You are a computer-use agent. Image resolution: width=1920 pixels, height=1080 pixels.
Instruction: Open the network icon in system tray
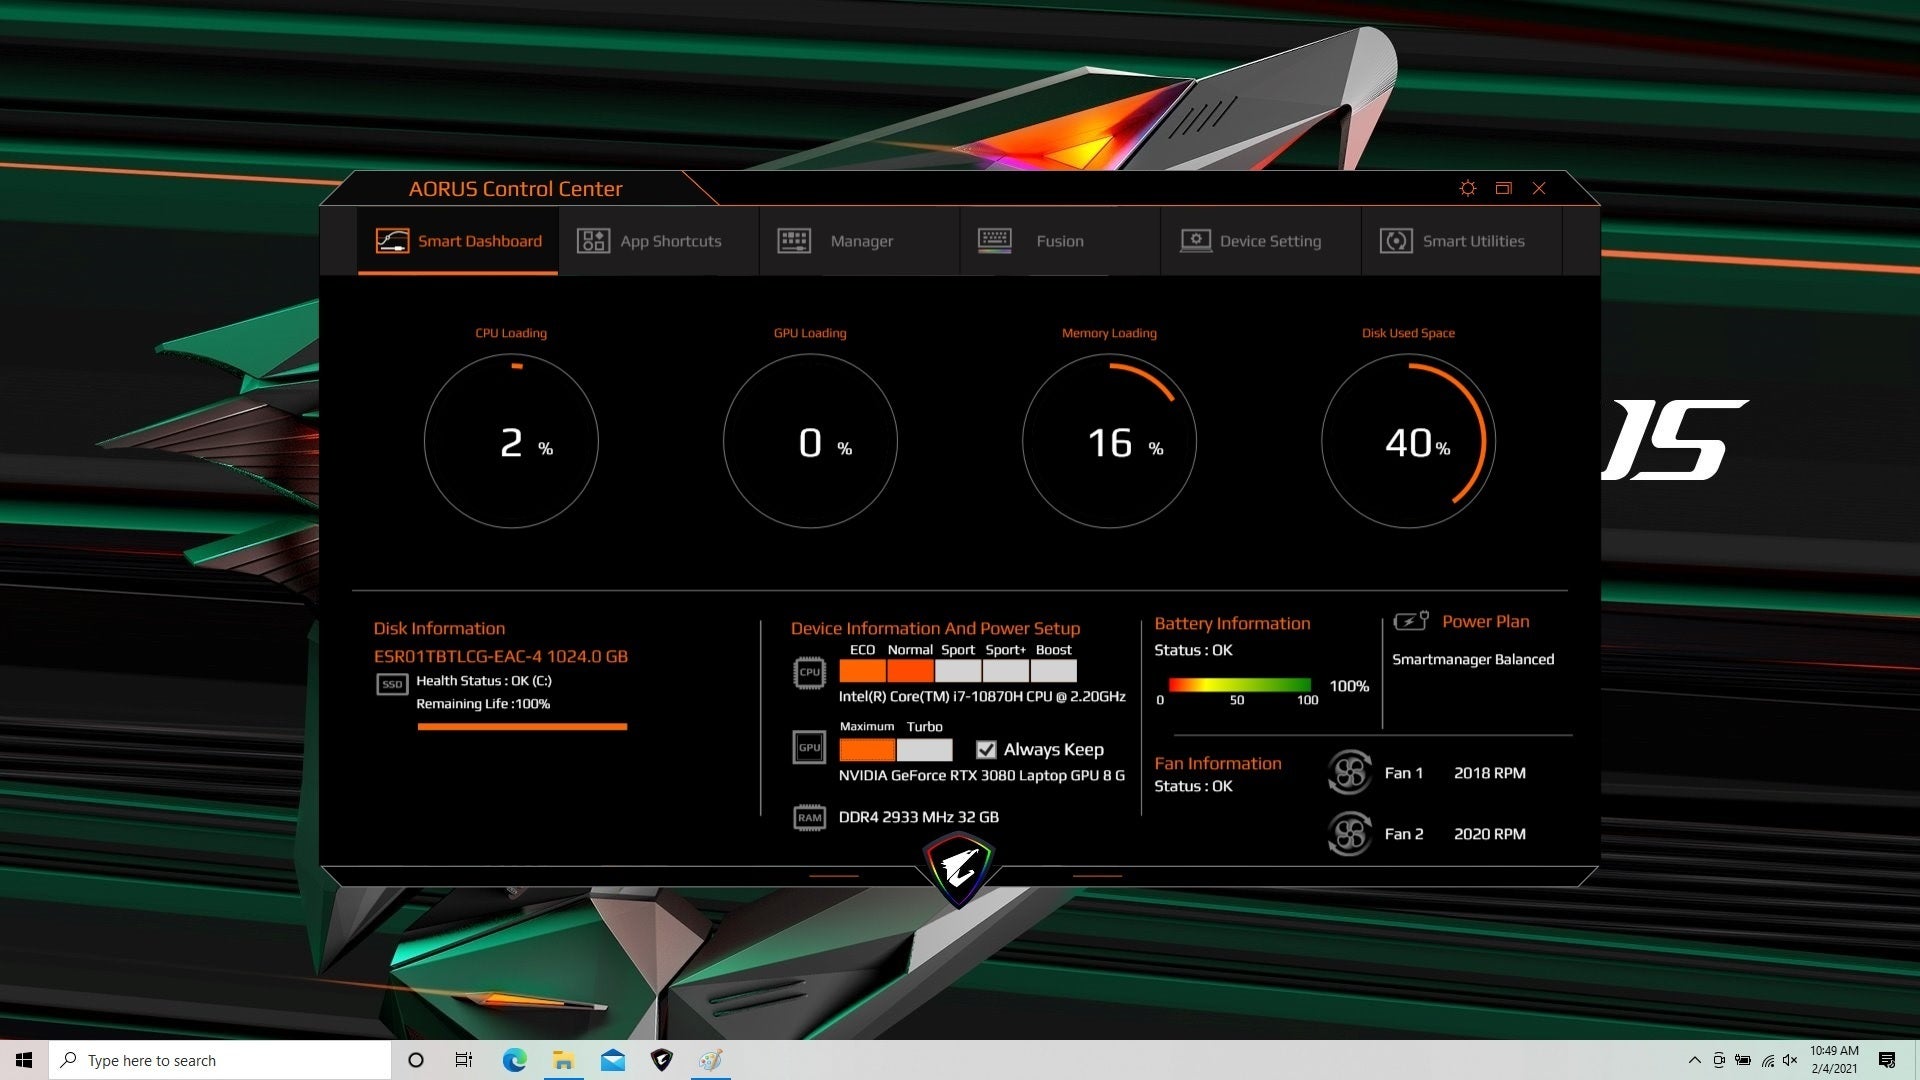[1768, 1060]
